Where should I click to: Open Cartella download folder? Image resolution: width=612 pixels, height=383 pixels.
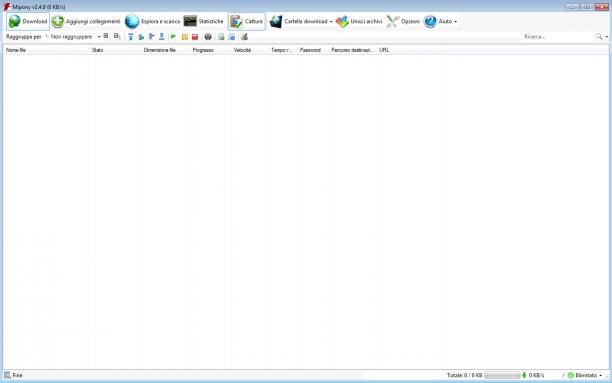(299, 21)
